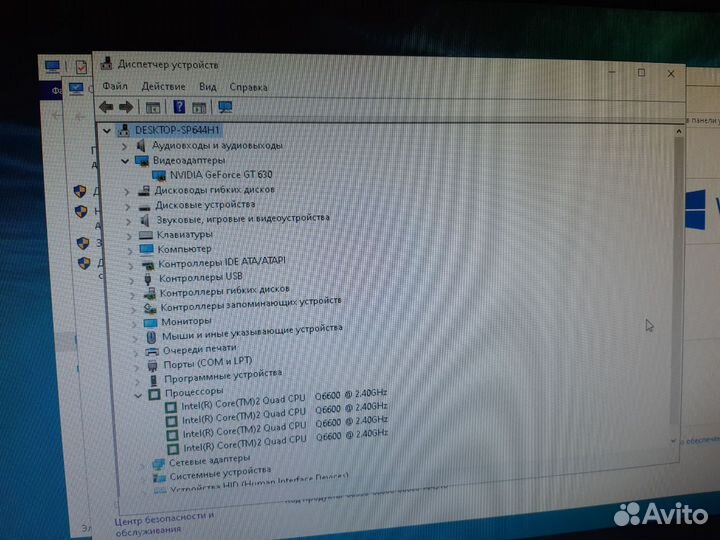This screenshot has width=720, height=540.
Task: Click the blue Help question-mark toolbar icon
Action: [179, 107]
